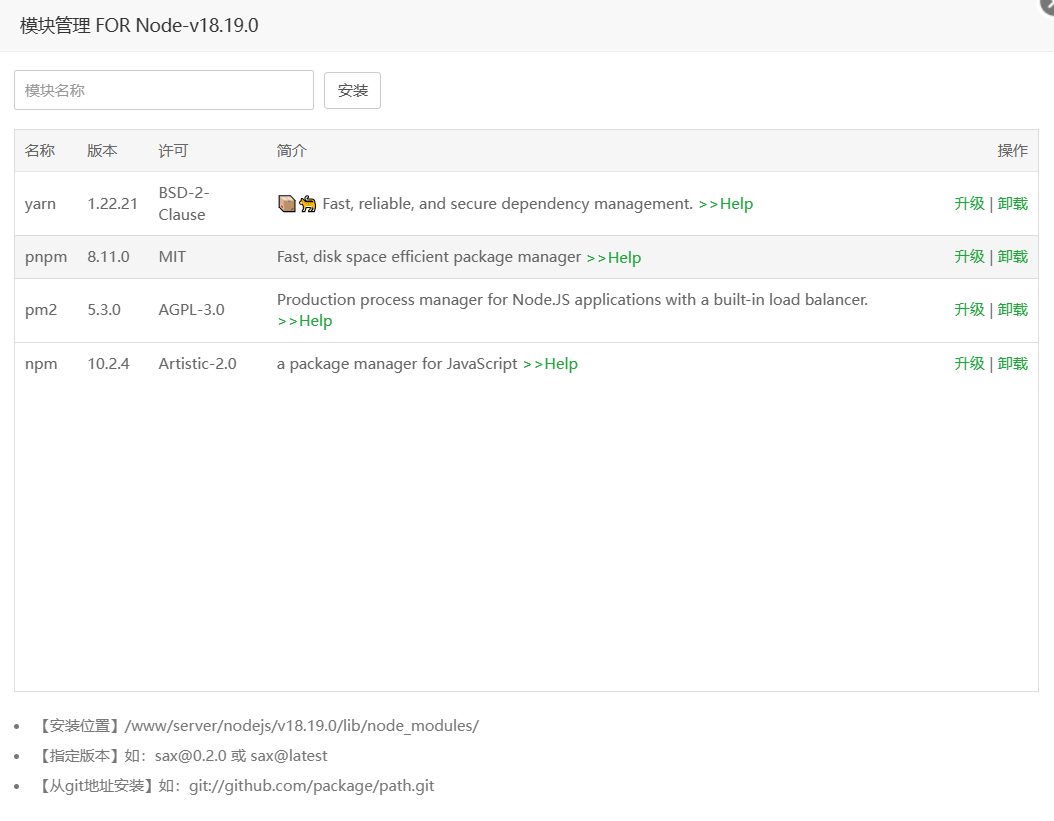Click the 简介 column header

[292, 151]
